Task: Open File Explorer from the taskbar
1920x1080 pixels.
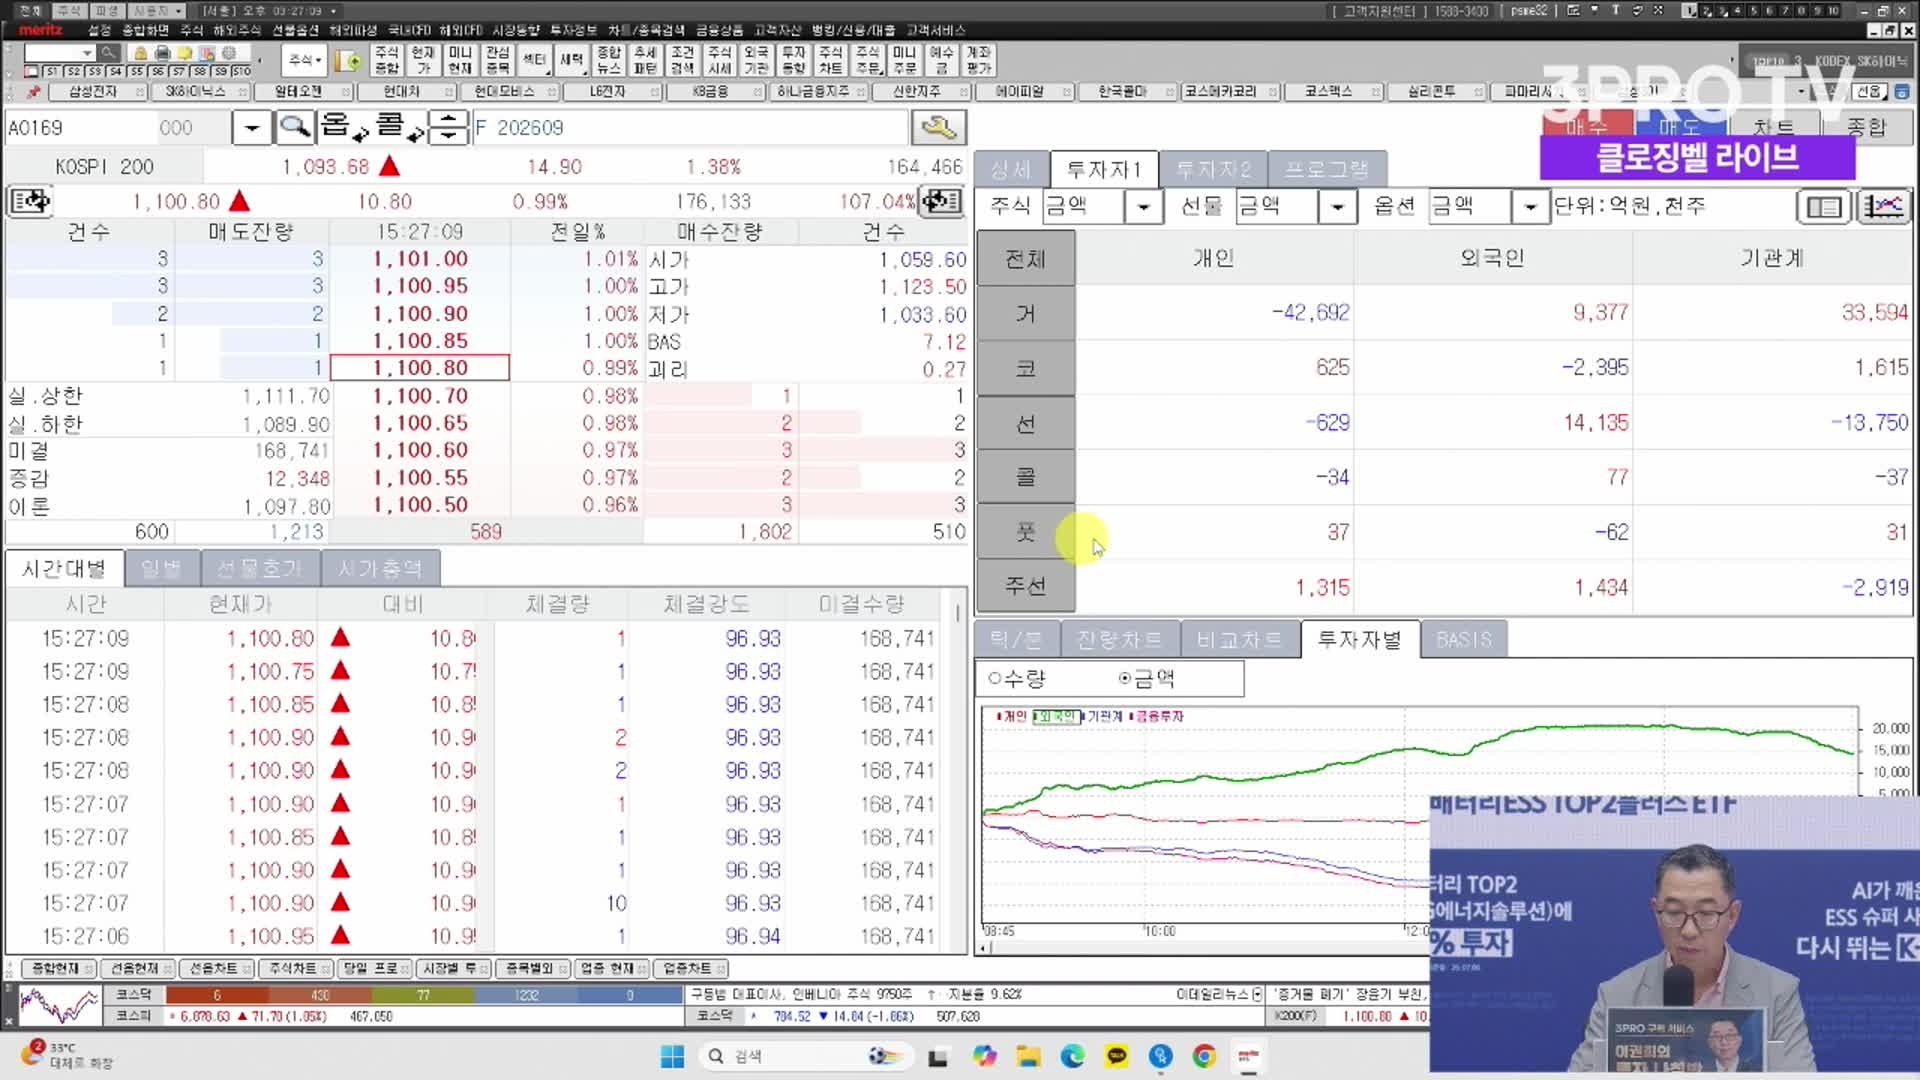Action: (x=1029, y=1056)
